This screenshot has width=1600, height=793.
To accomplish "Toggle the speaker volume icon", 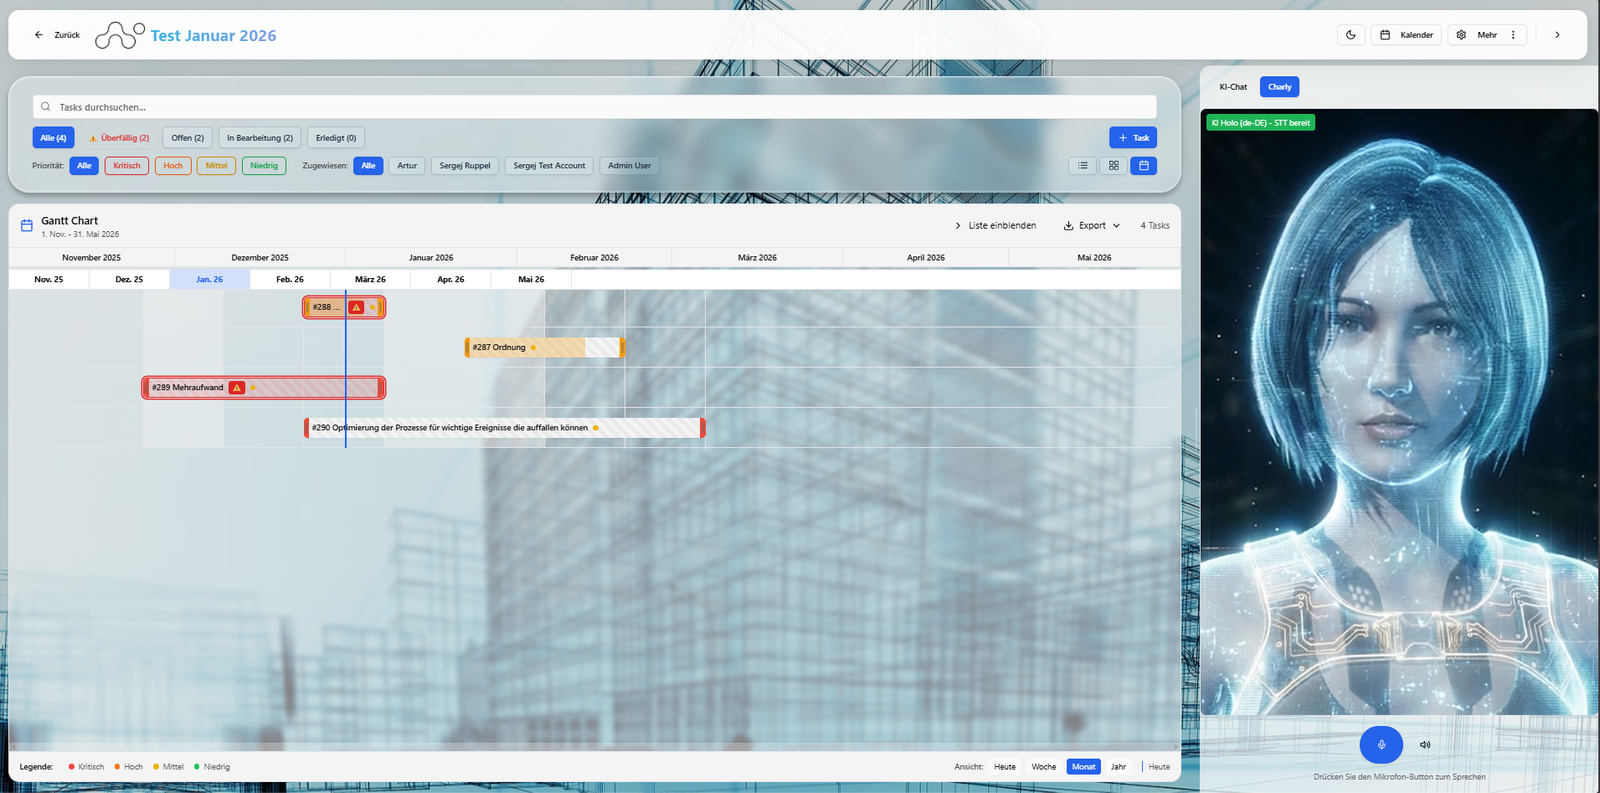I will (x=1425, y=744).
